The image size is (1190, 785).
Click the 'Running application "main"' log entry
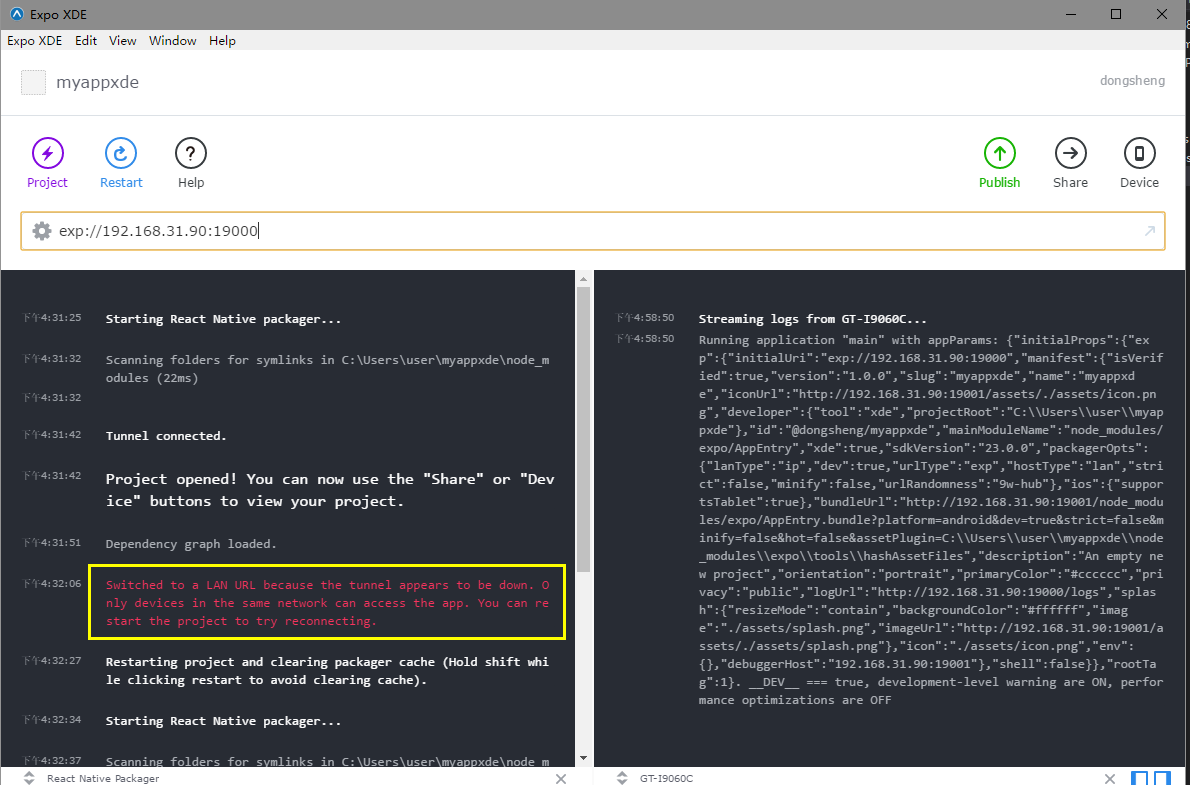pos(930,520)
